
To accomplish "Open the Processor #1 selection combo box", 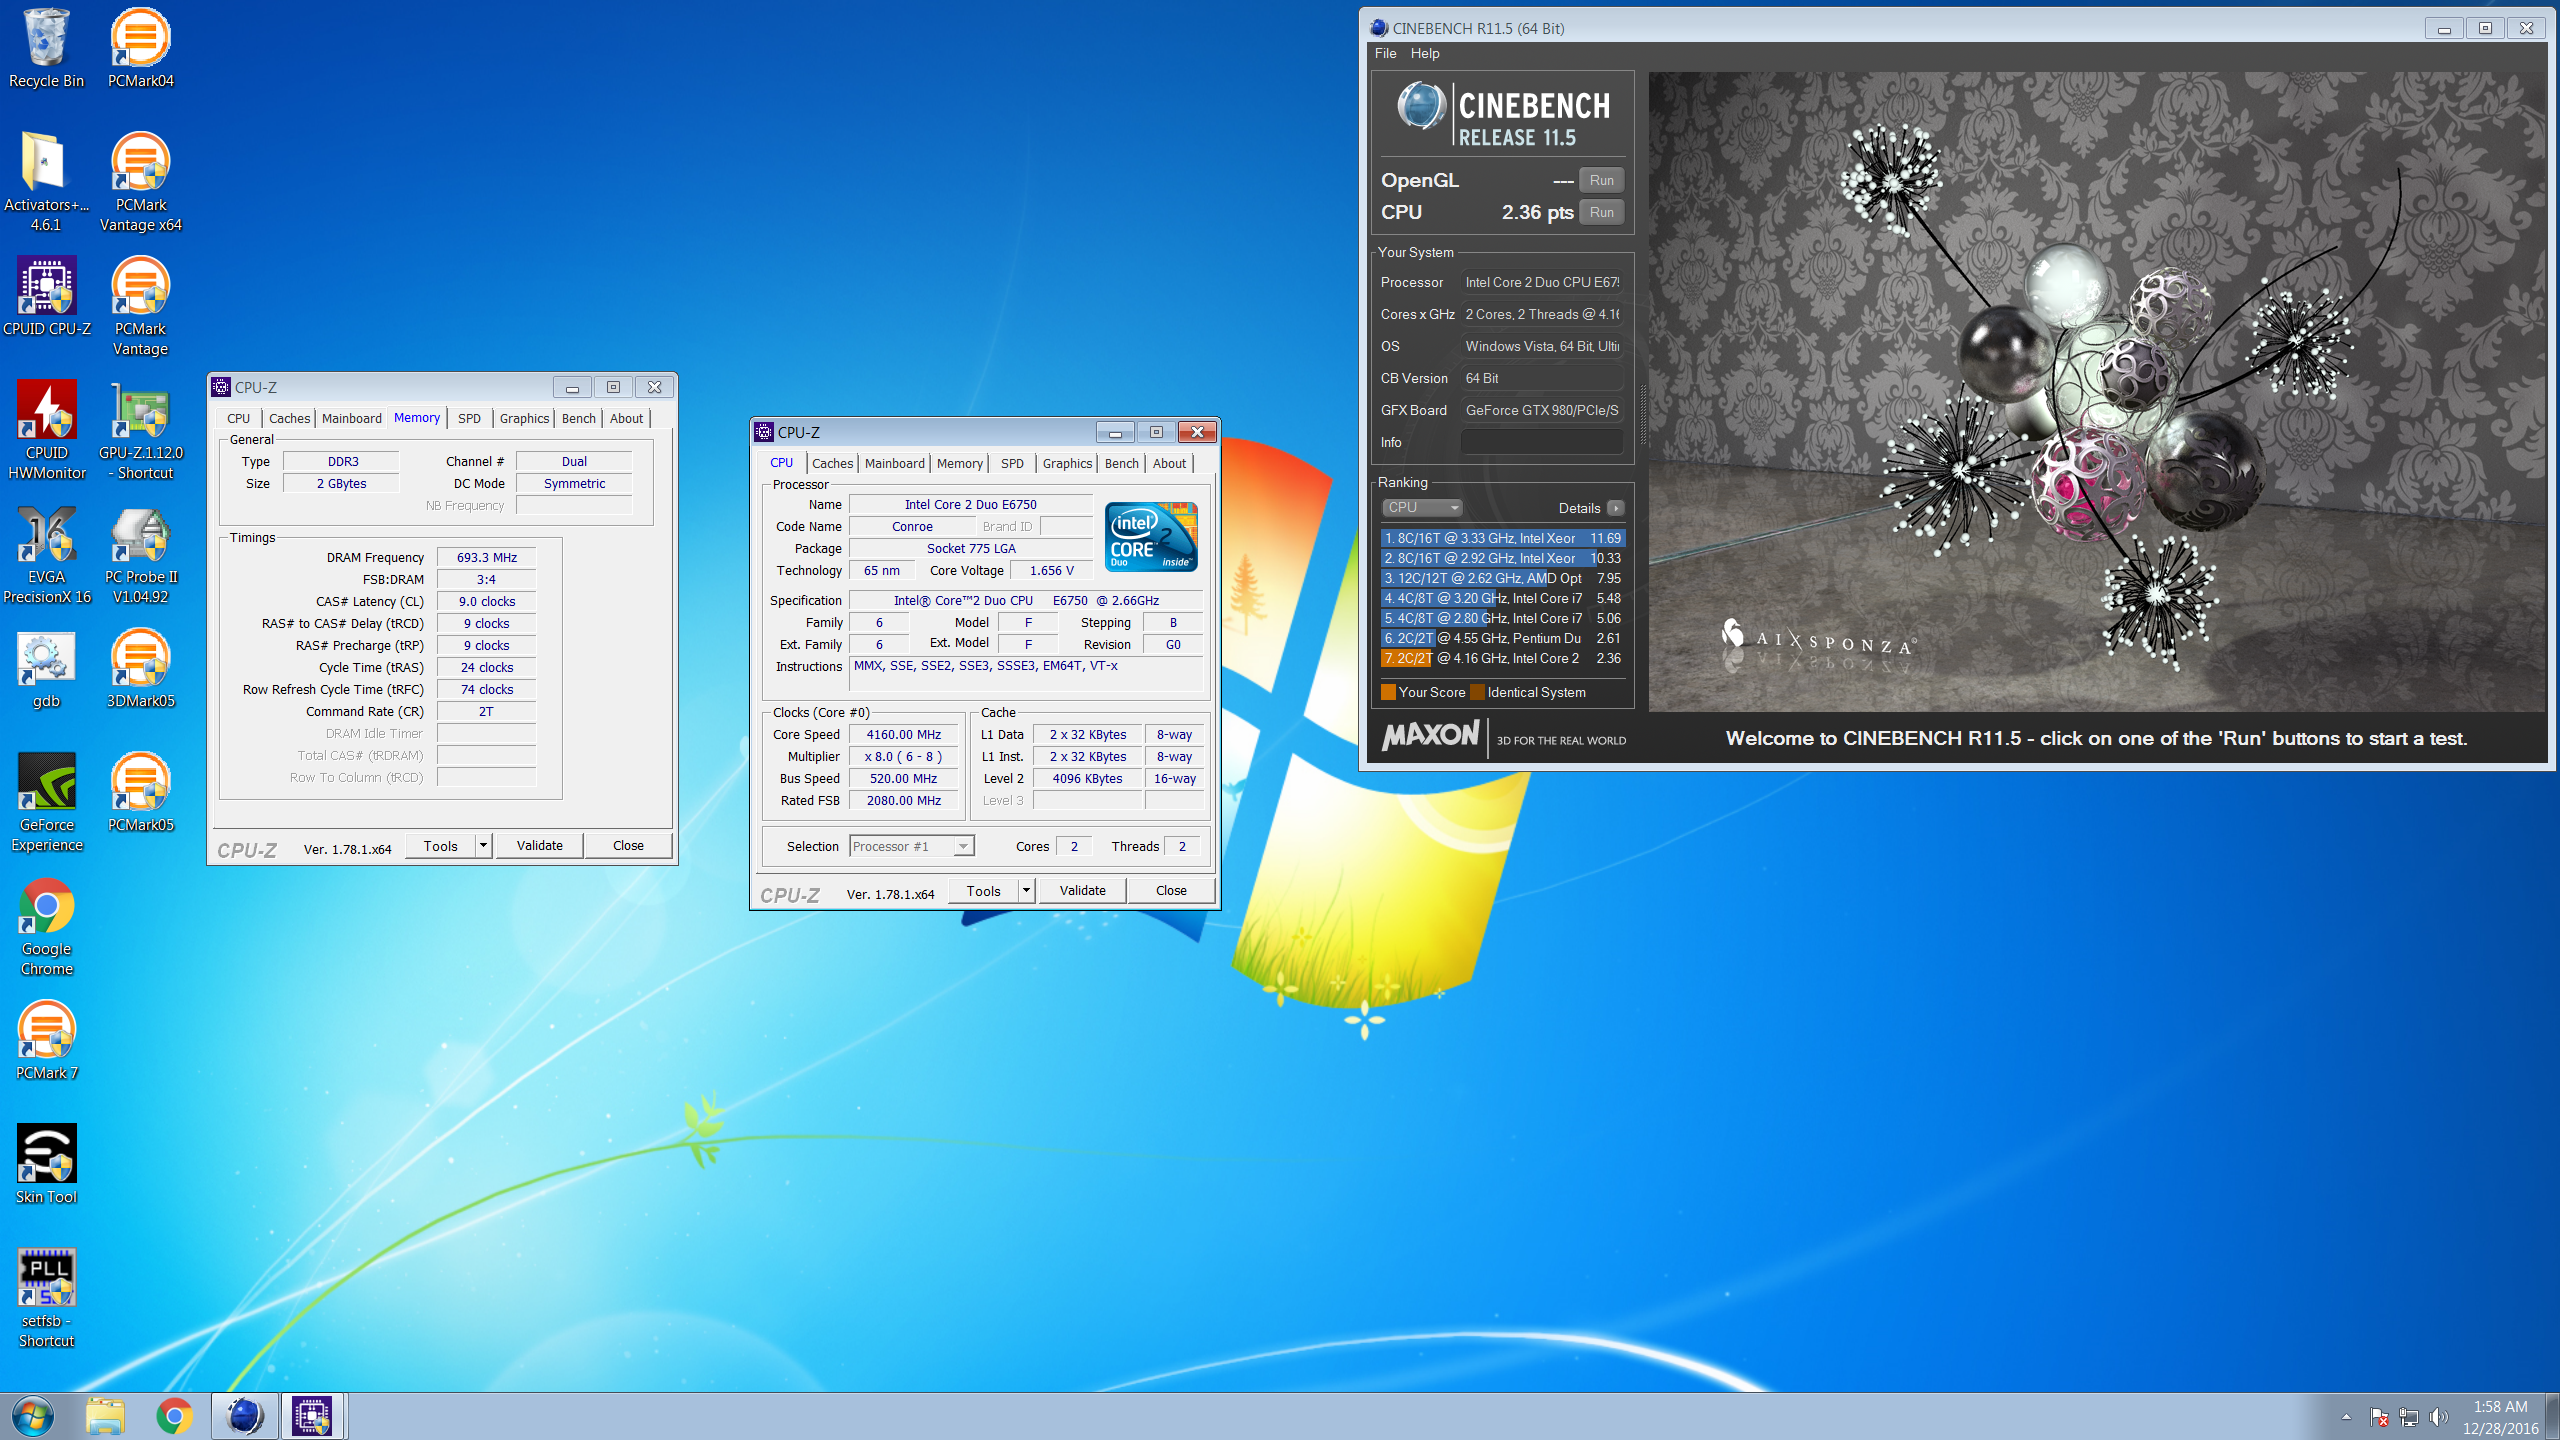I will [x=912, y=846].
